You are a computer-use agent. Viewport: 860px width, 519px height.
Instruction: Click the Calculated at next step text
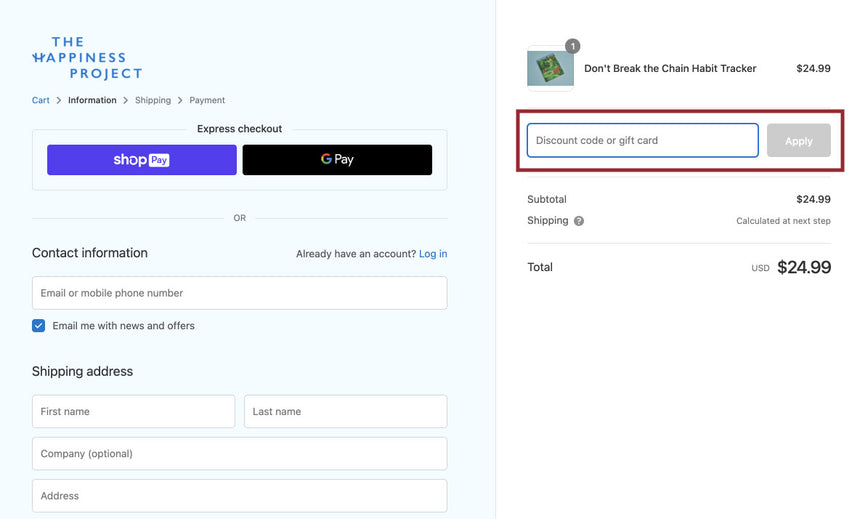click(783, 221)
